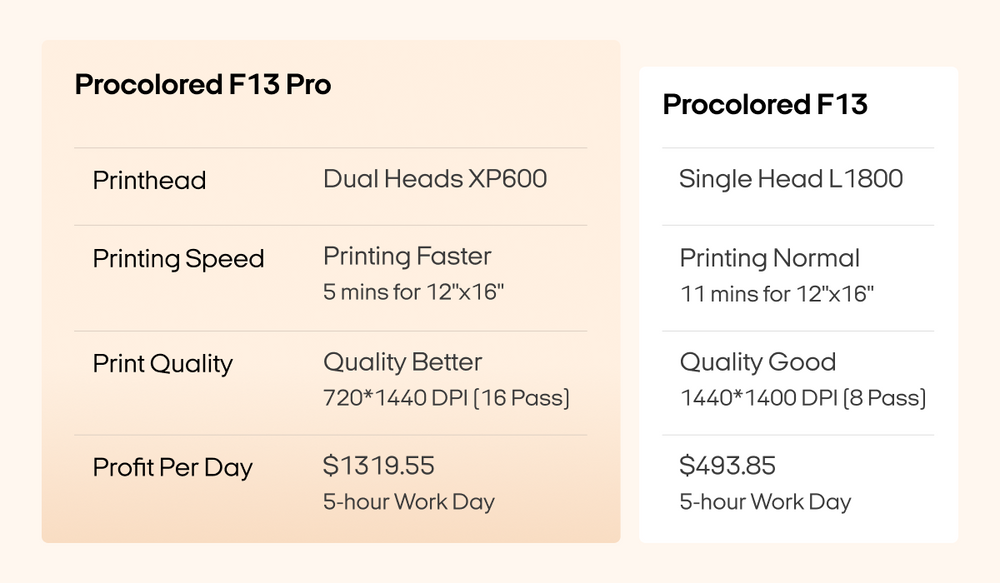Image resolution: width=1000 pixels, height=583 pixels.
Task: Click the 11 mins for 12"x16" text
Action: (x=777, y=294)
